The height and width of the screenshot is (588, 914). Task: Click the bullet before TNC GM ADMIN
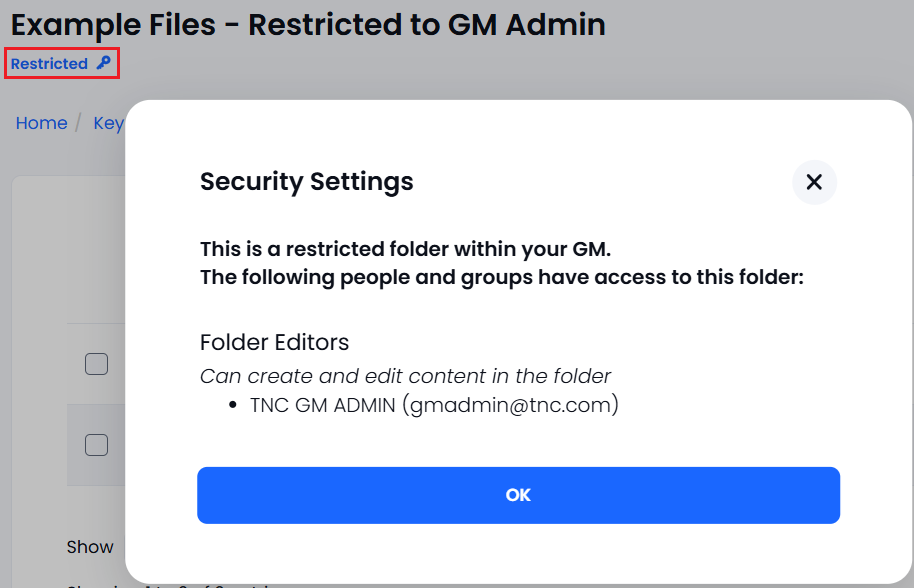pyautogui.click(x=233, y=405)
